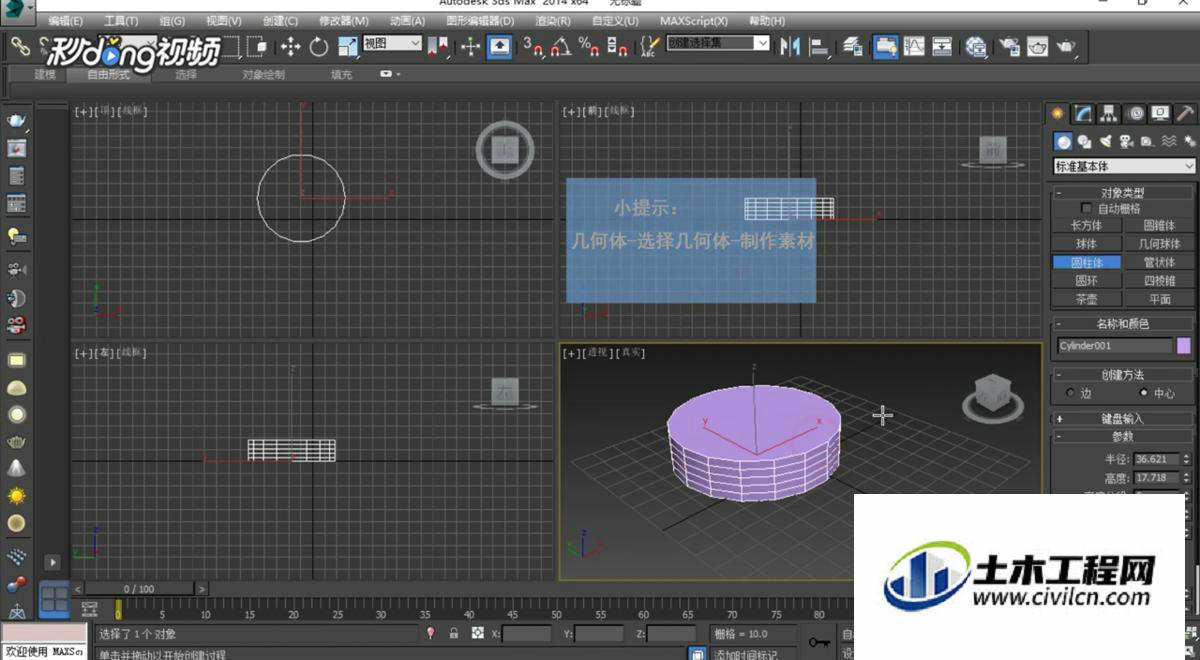Open the Layer Manager
This screenshot has height=660, width=1200.
click(853, 46)
